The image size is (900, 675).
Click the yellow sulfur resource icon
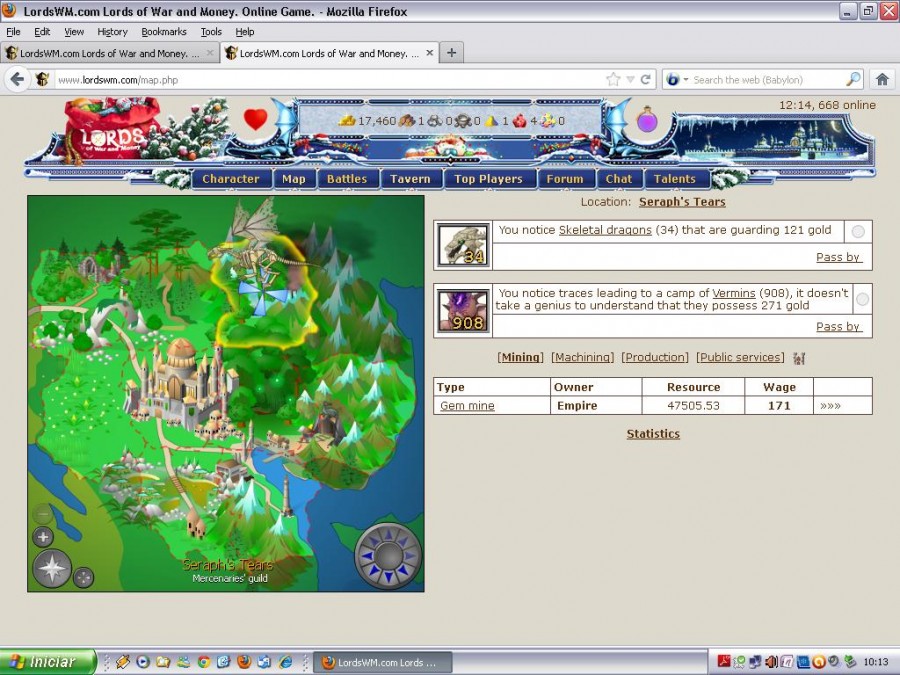point(491,121)
